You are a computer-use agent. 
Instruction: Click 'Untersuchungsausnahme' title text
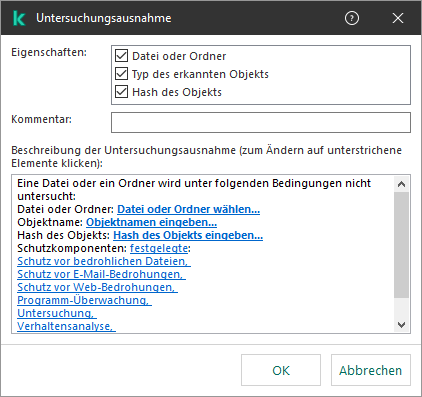point(104,18)
